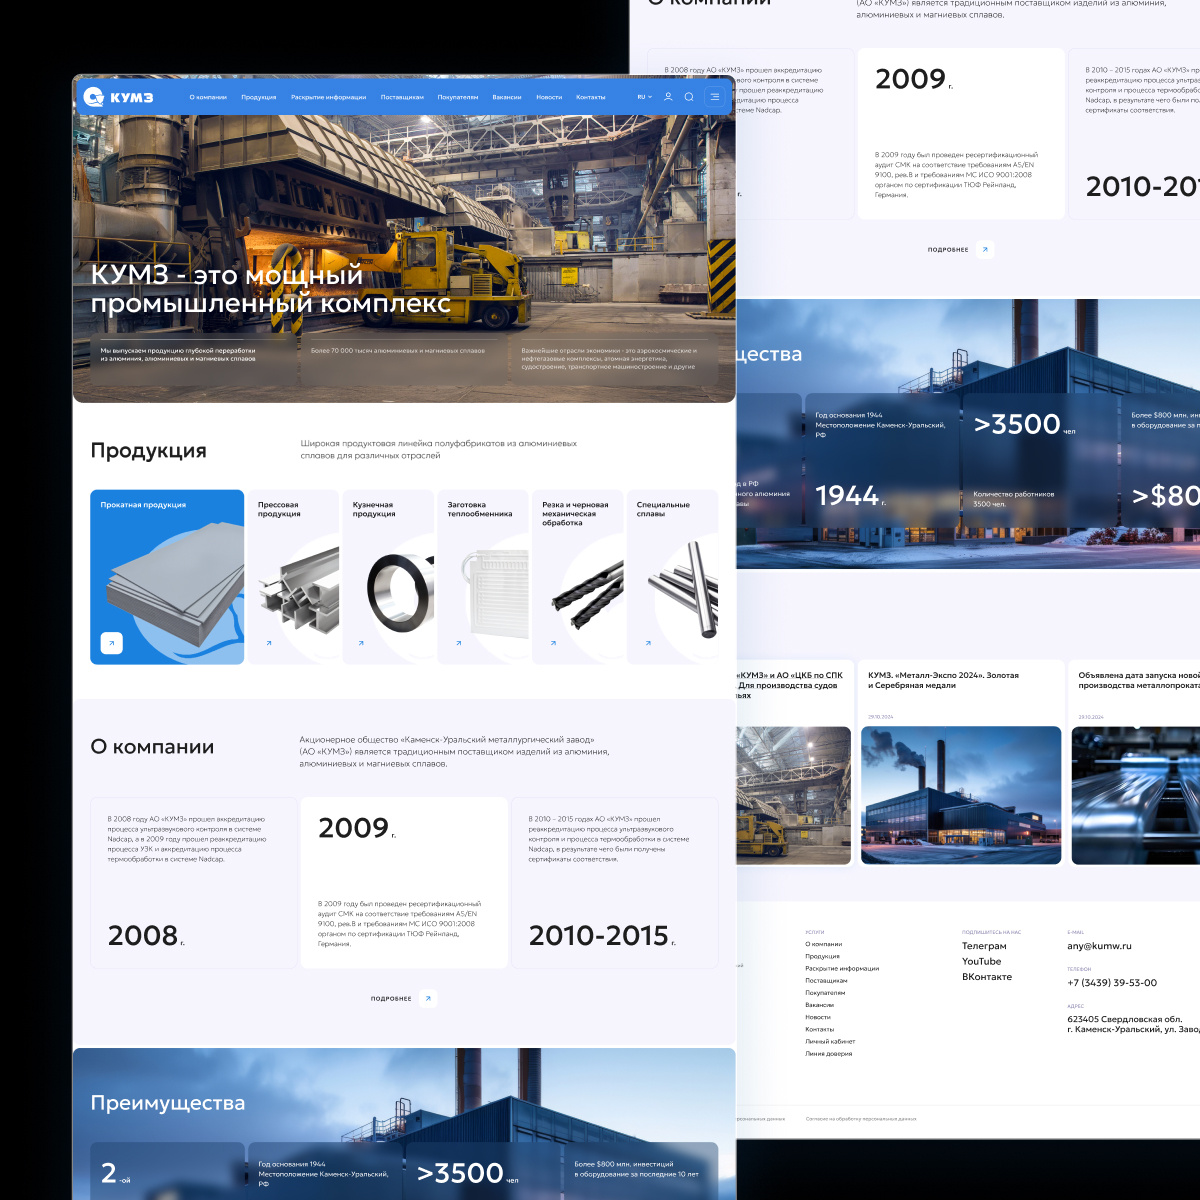
Task: Click the Продукция section heading
Action: 149,450
